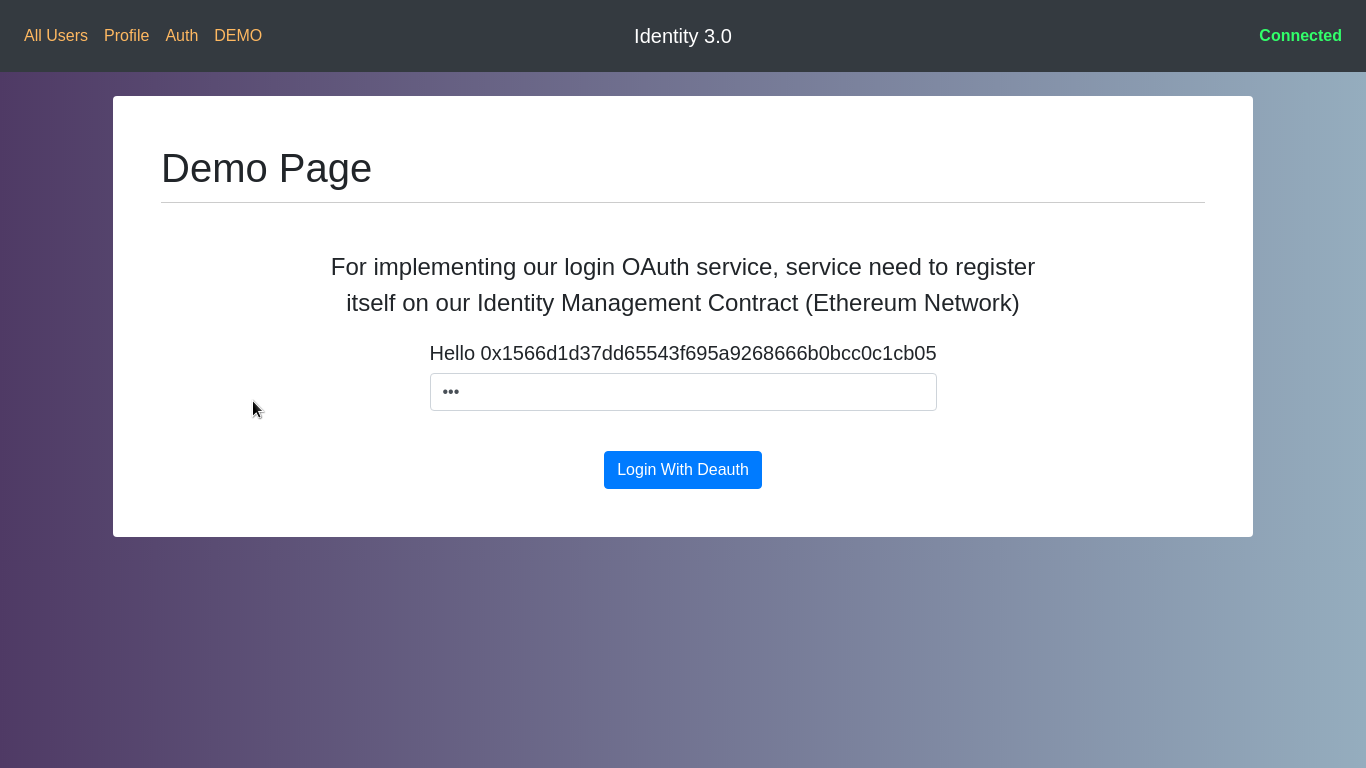
Task: Focus the masked password input field
Action: point(683,392)
